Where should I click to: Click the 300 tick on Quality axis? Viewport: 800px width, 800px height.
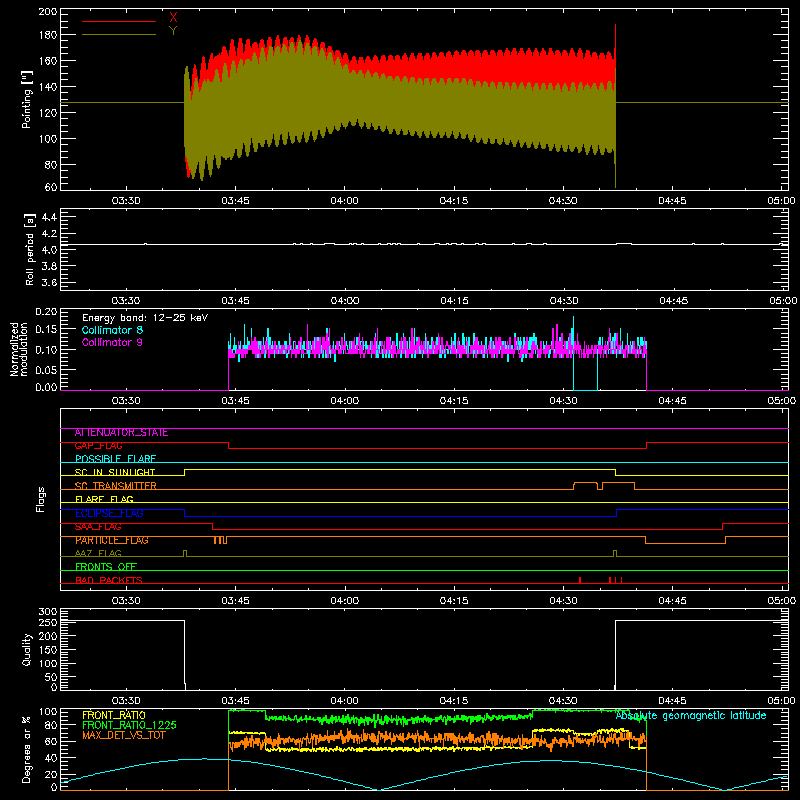47,612
